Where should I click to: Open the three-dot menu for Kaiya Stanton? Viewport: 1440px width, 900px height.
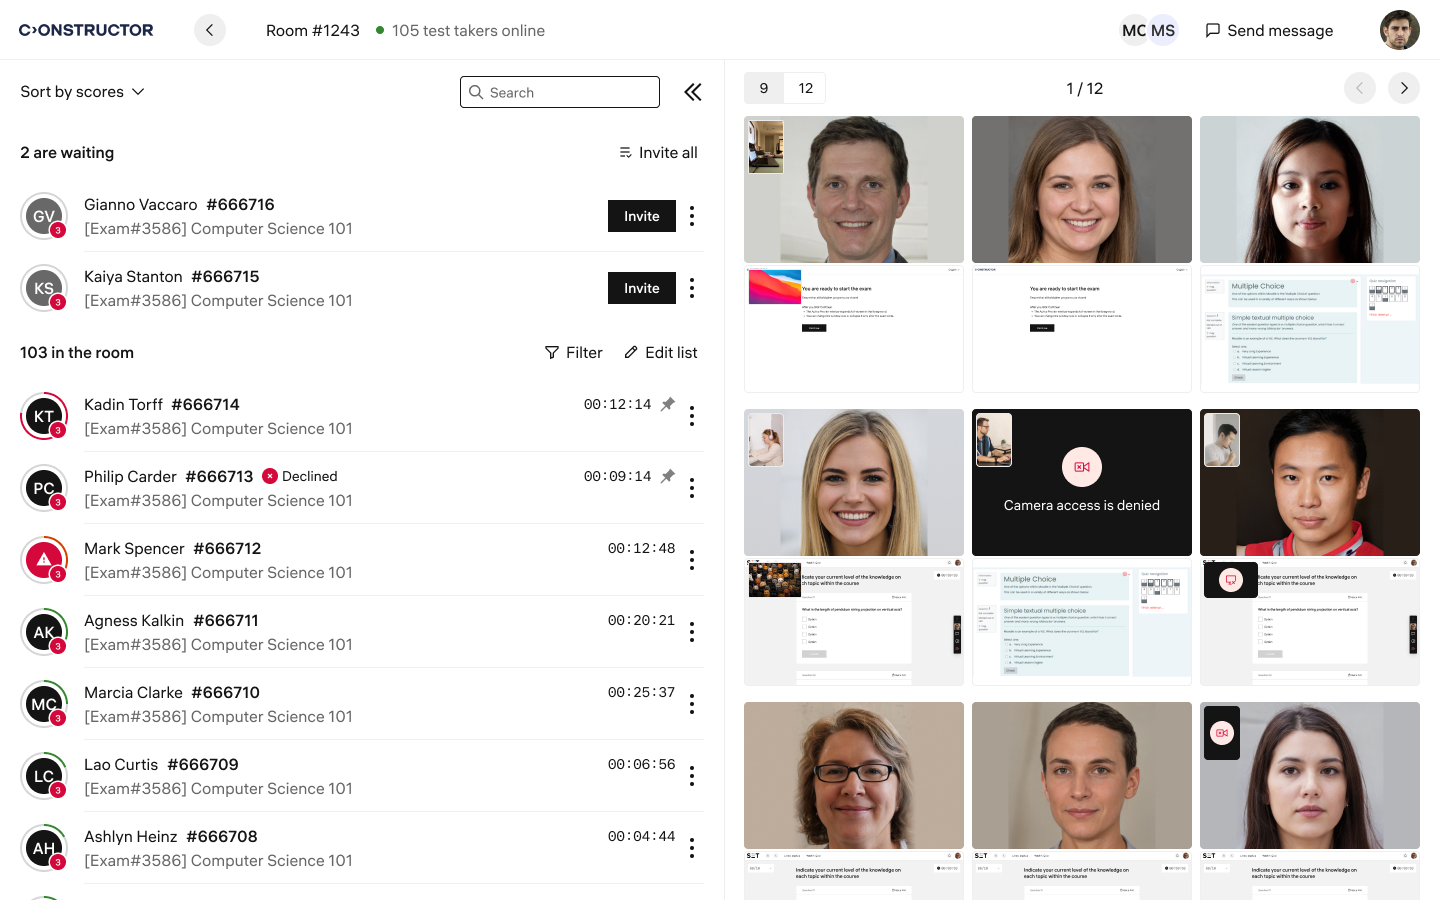pyautogui.click(x=692, y=288)
